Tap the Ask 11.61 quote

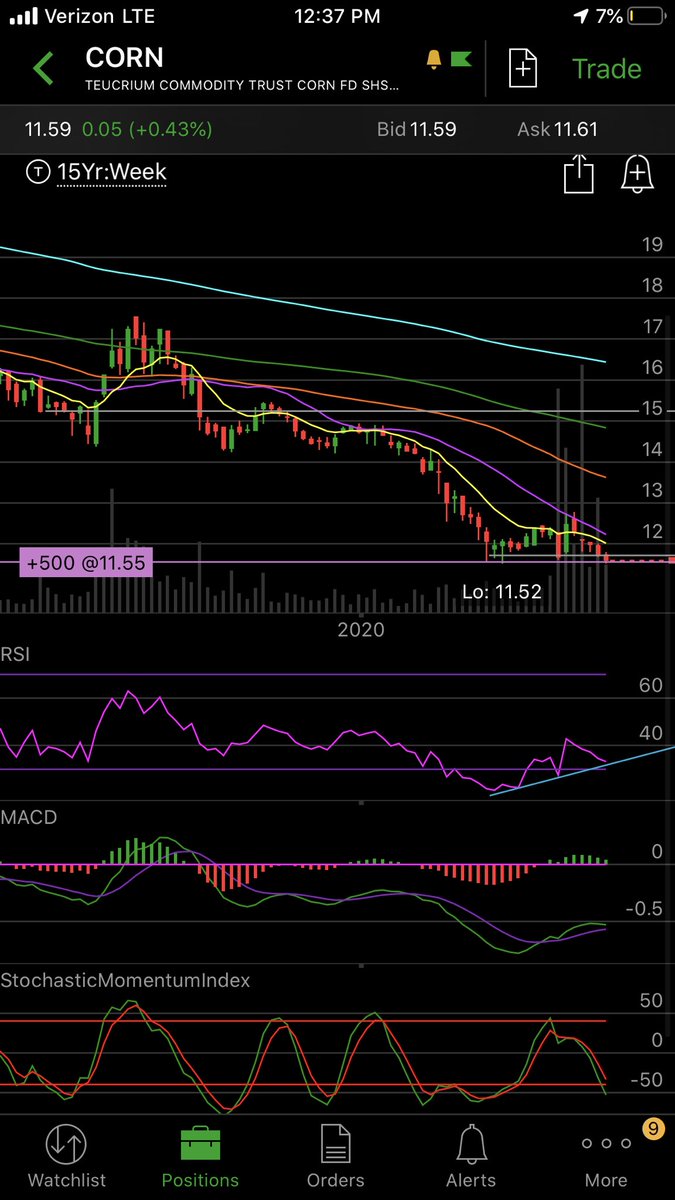coord(559,129)
